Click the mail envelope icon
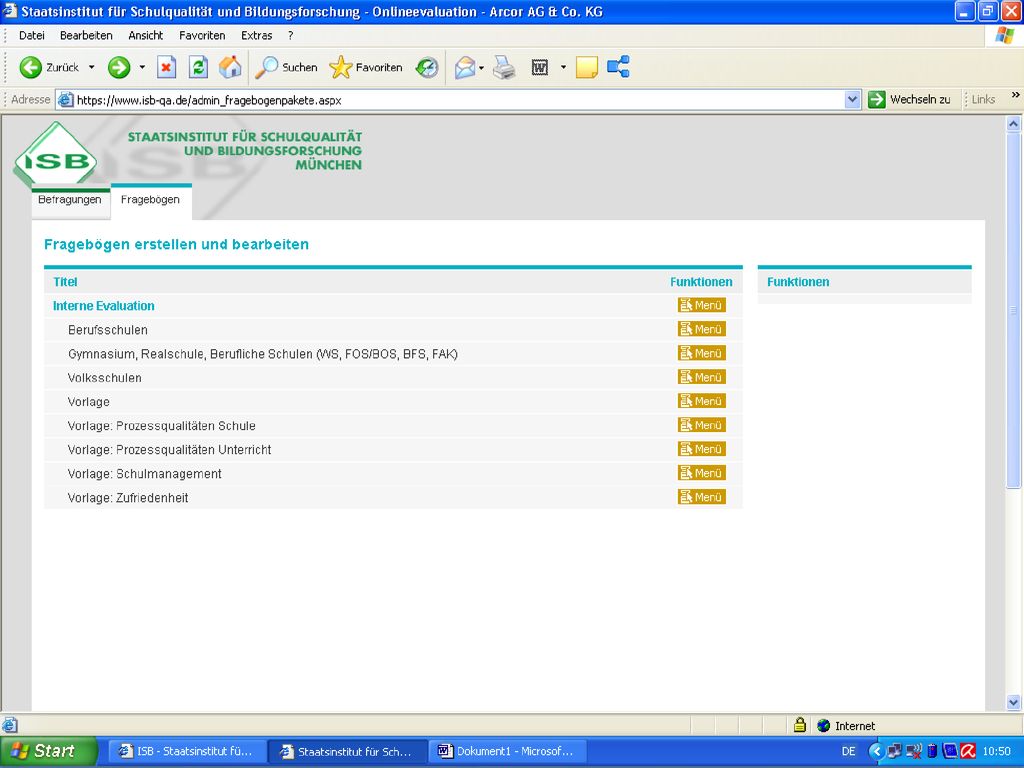This screenshot has width=1024, height=768. (x=465, y=67)
